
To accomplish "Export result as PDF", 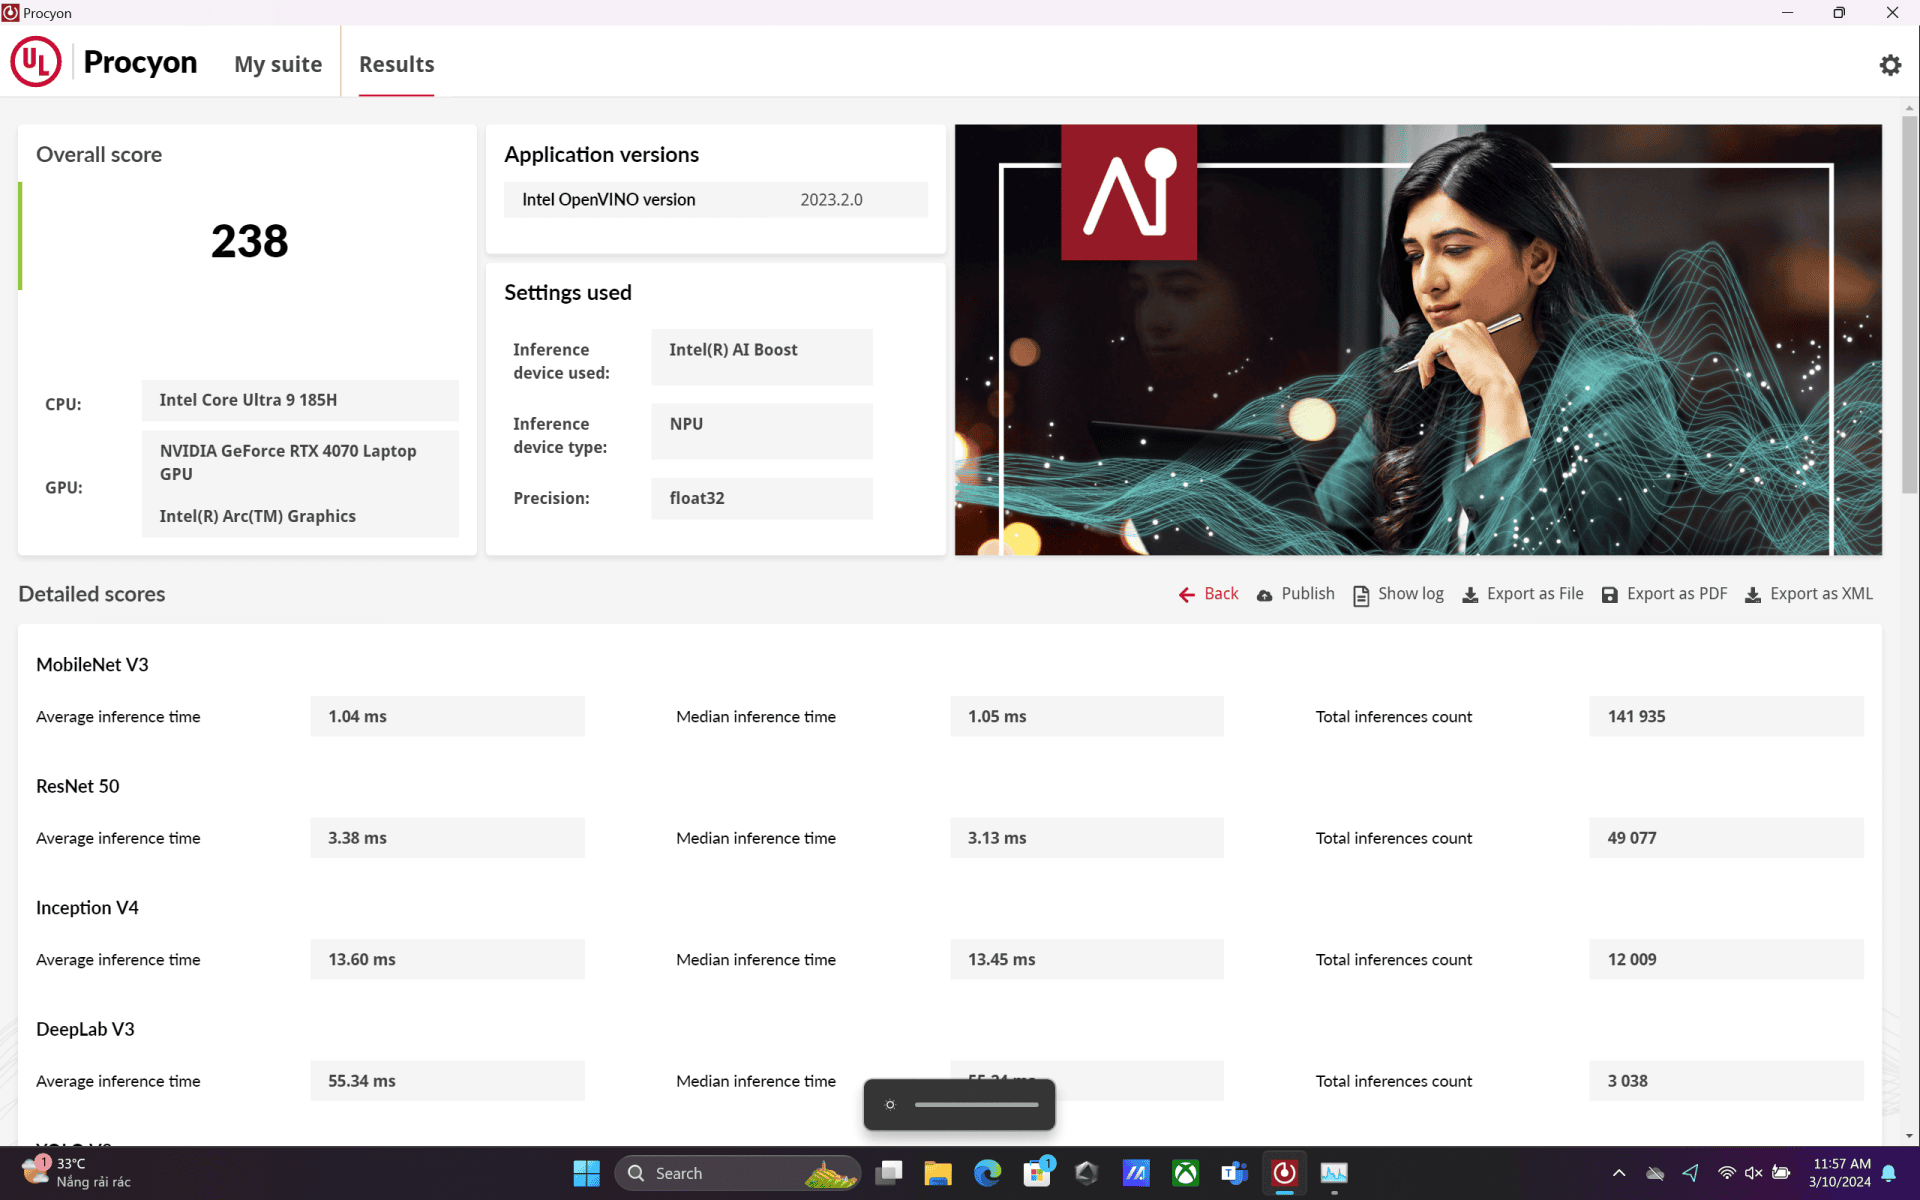I will pos(1664,594).
